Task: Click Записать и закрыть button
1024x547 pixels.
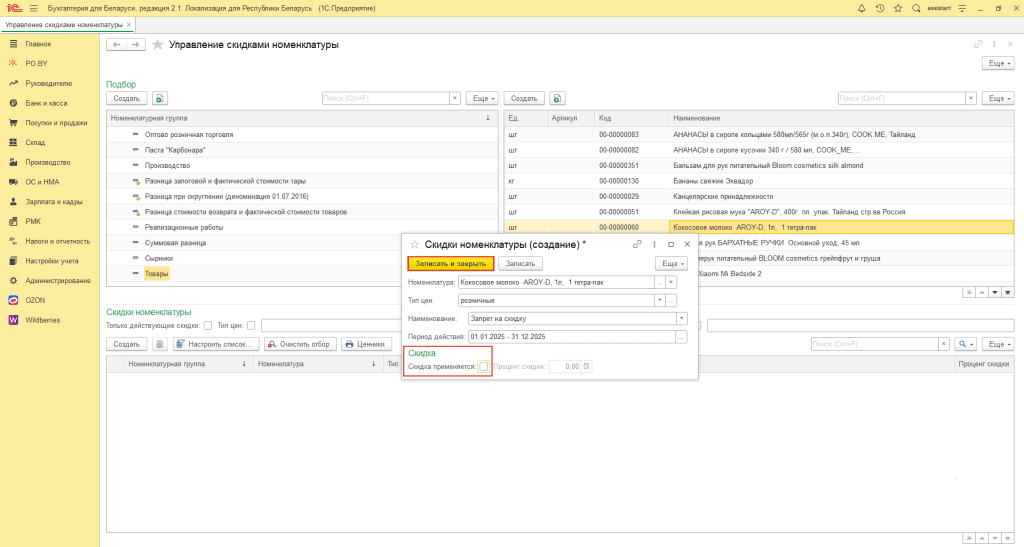Action: tap(451, 264)
